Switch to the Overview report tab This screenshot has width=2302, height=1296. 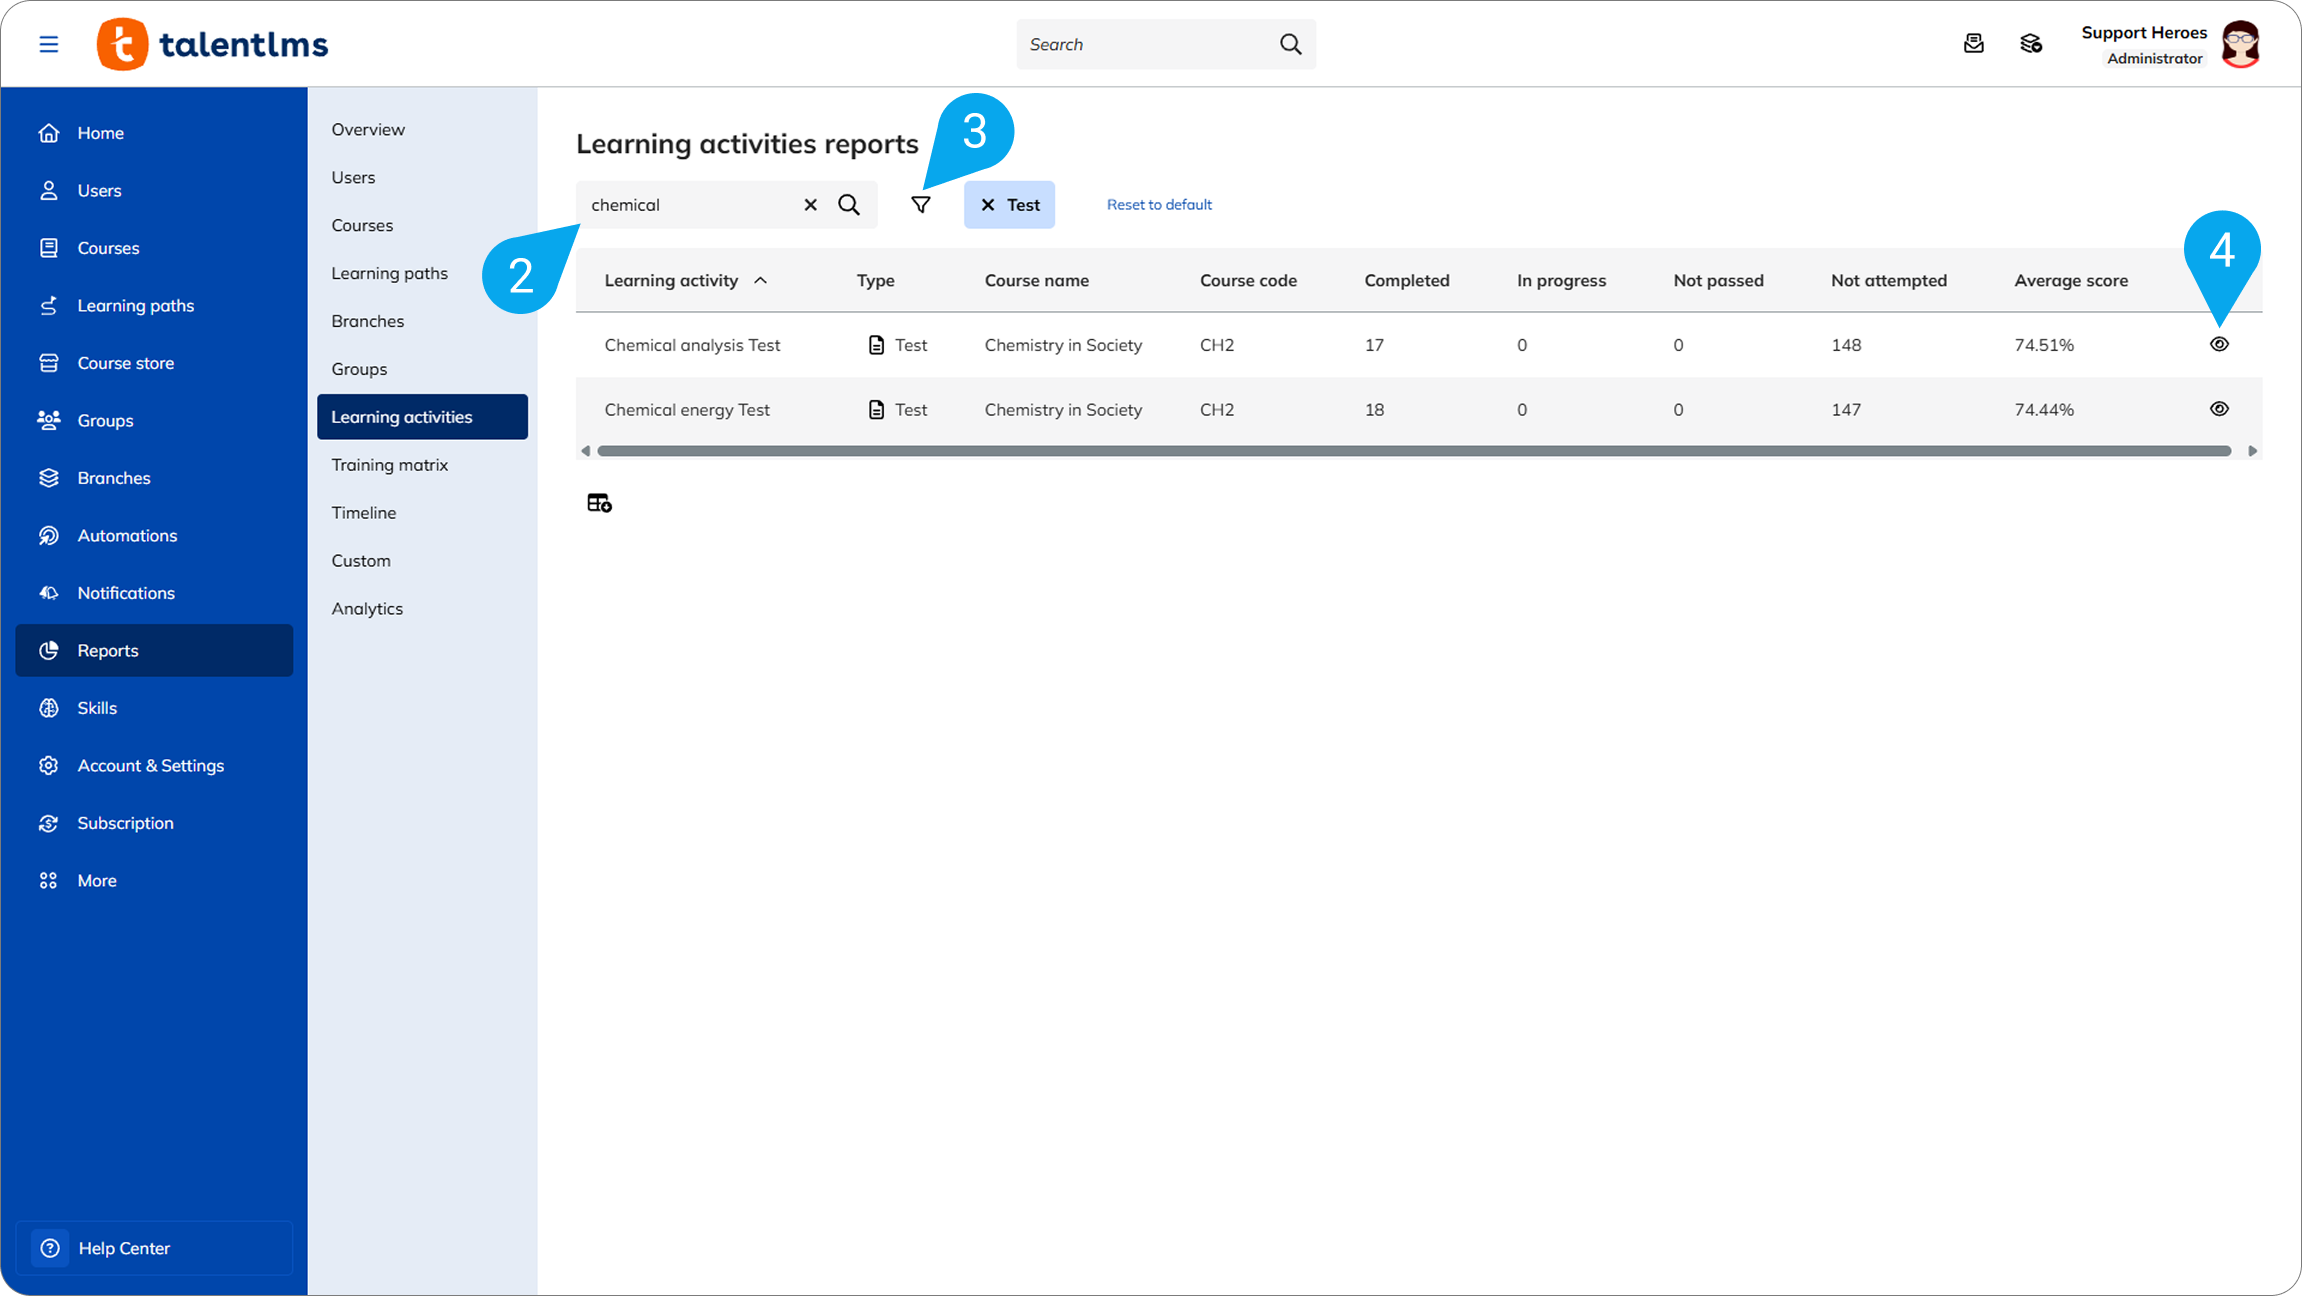(422, 129)
